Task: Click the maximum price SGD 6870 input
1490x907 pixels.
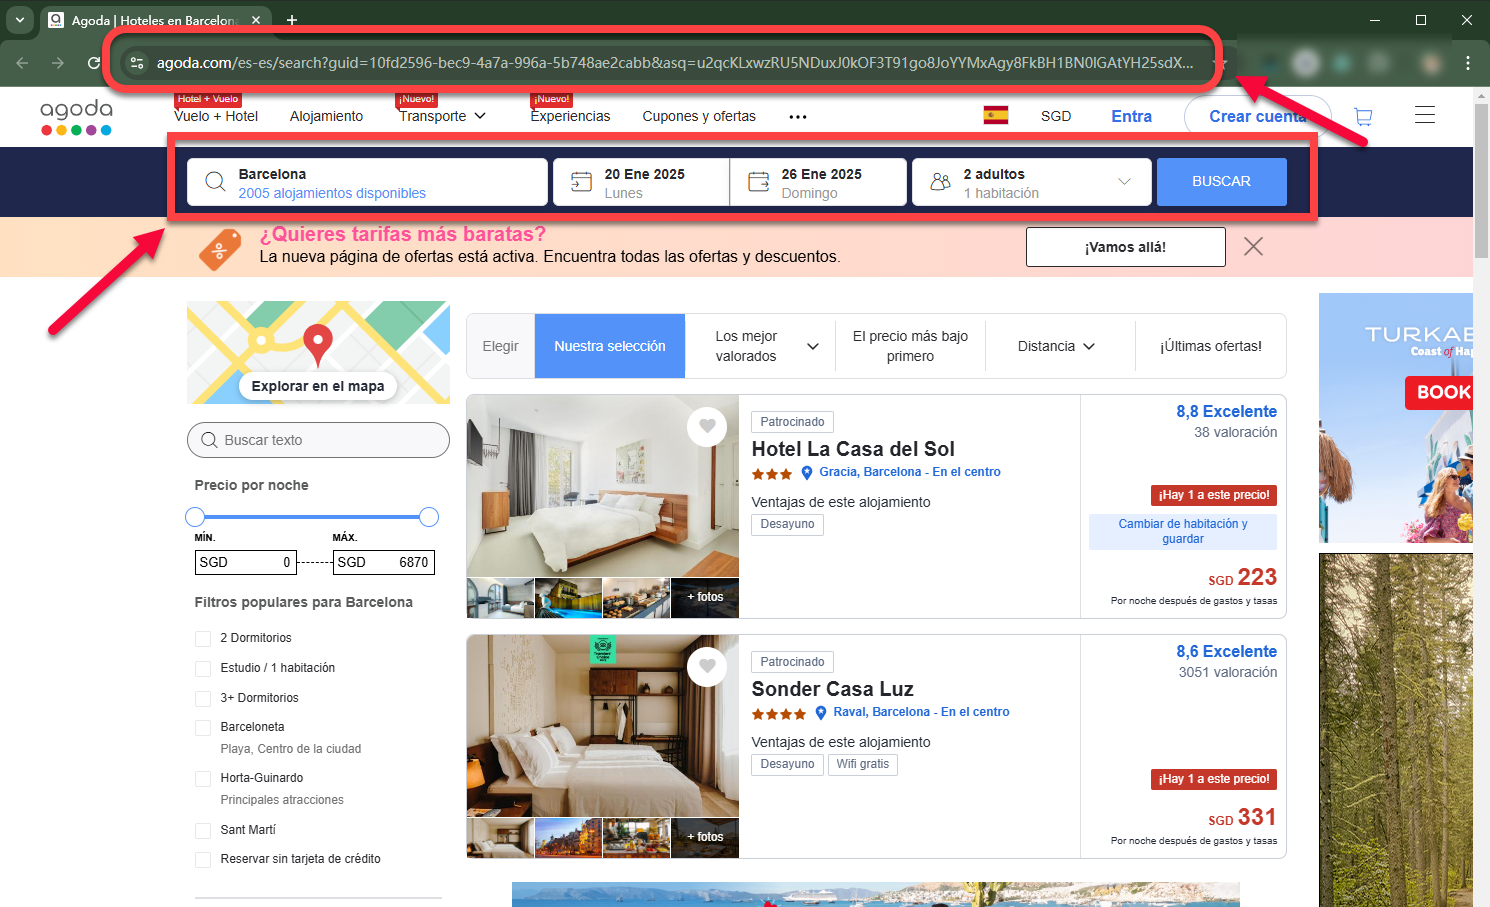Action: coord(383,562)
